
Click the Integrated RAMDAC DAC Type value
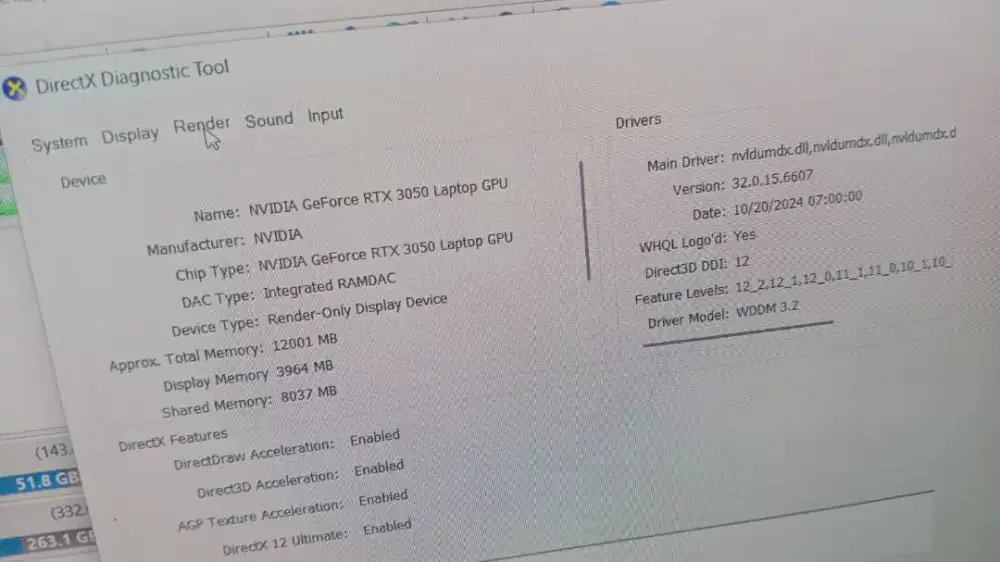(x=329, y=287)
